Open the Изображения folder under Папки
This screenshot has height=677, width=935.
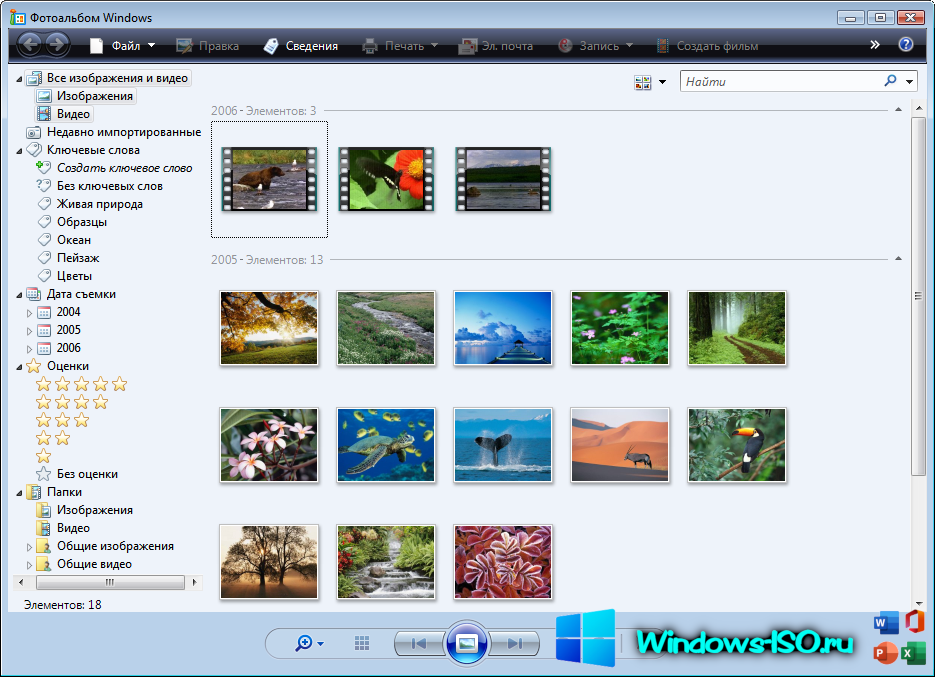[x=85, y=510]
